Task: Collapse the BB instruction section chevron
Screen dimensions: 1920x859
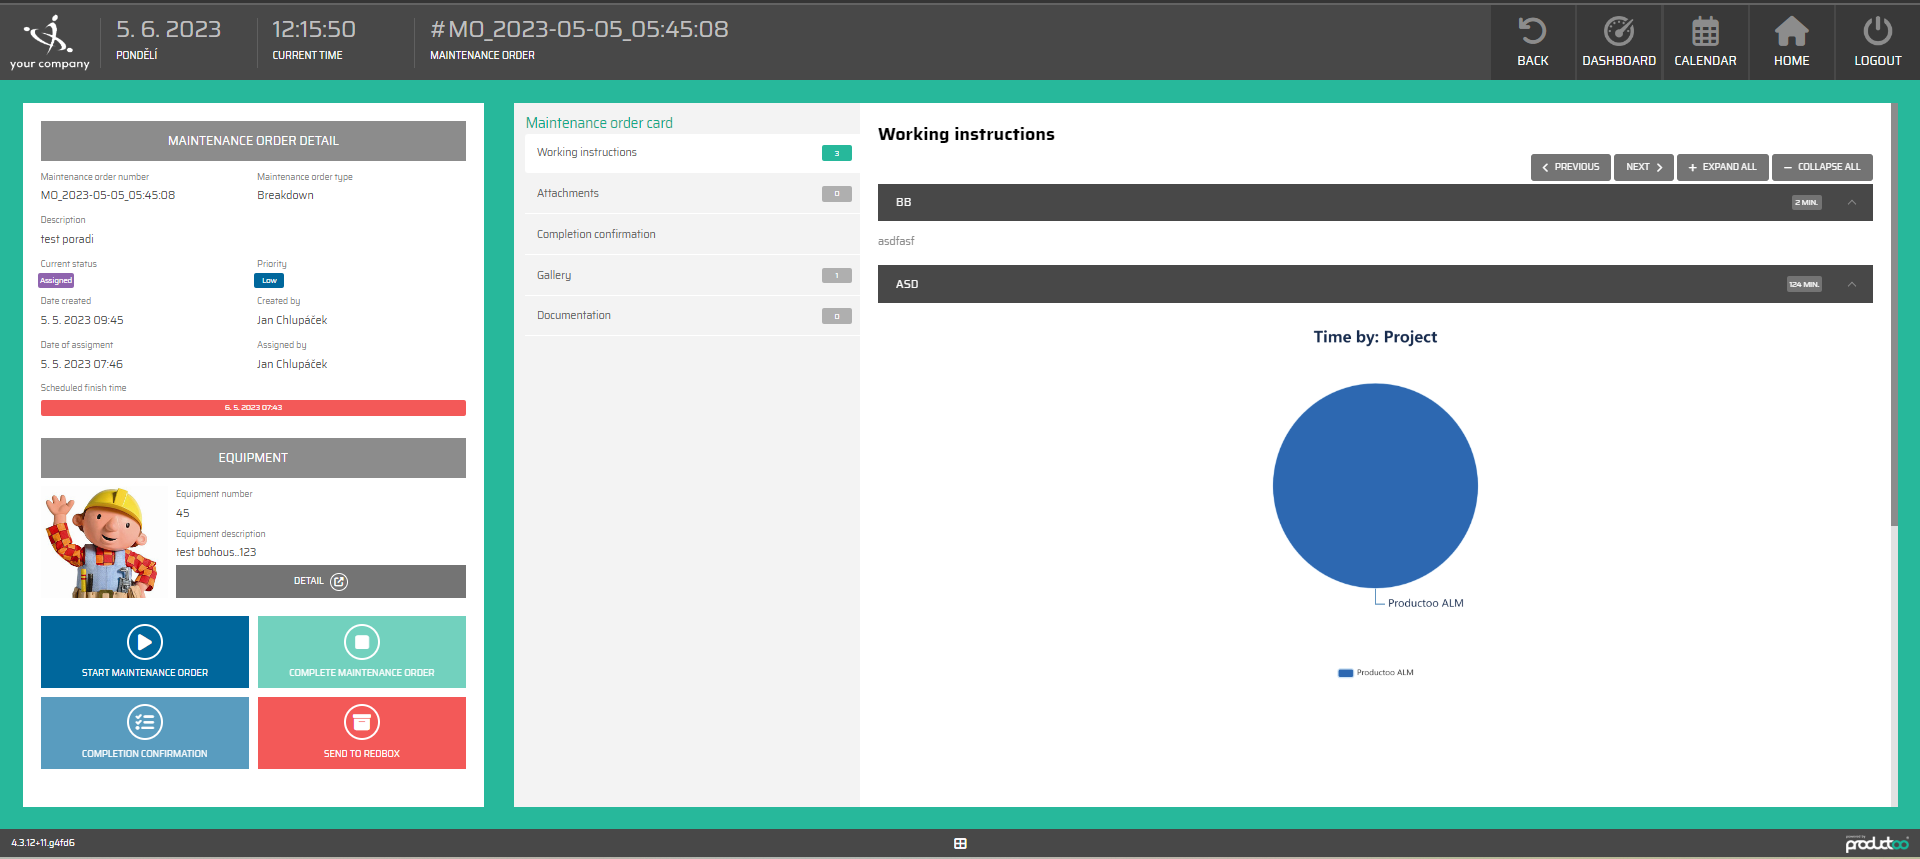Action: (1852, 203)
